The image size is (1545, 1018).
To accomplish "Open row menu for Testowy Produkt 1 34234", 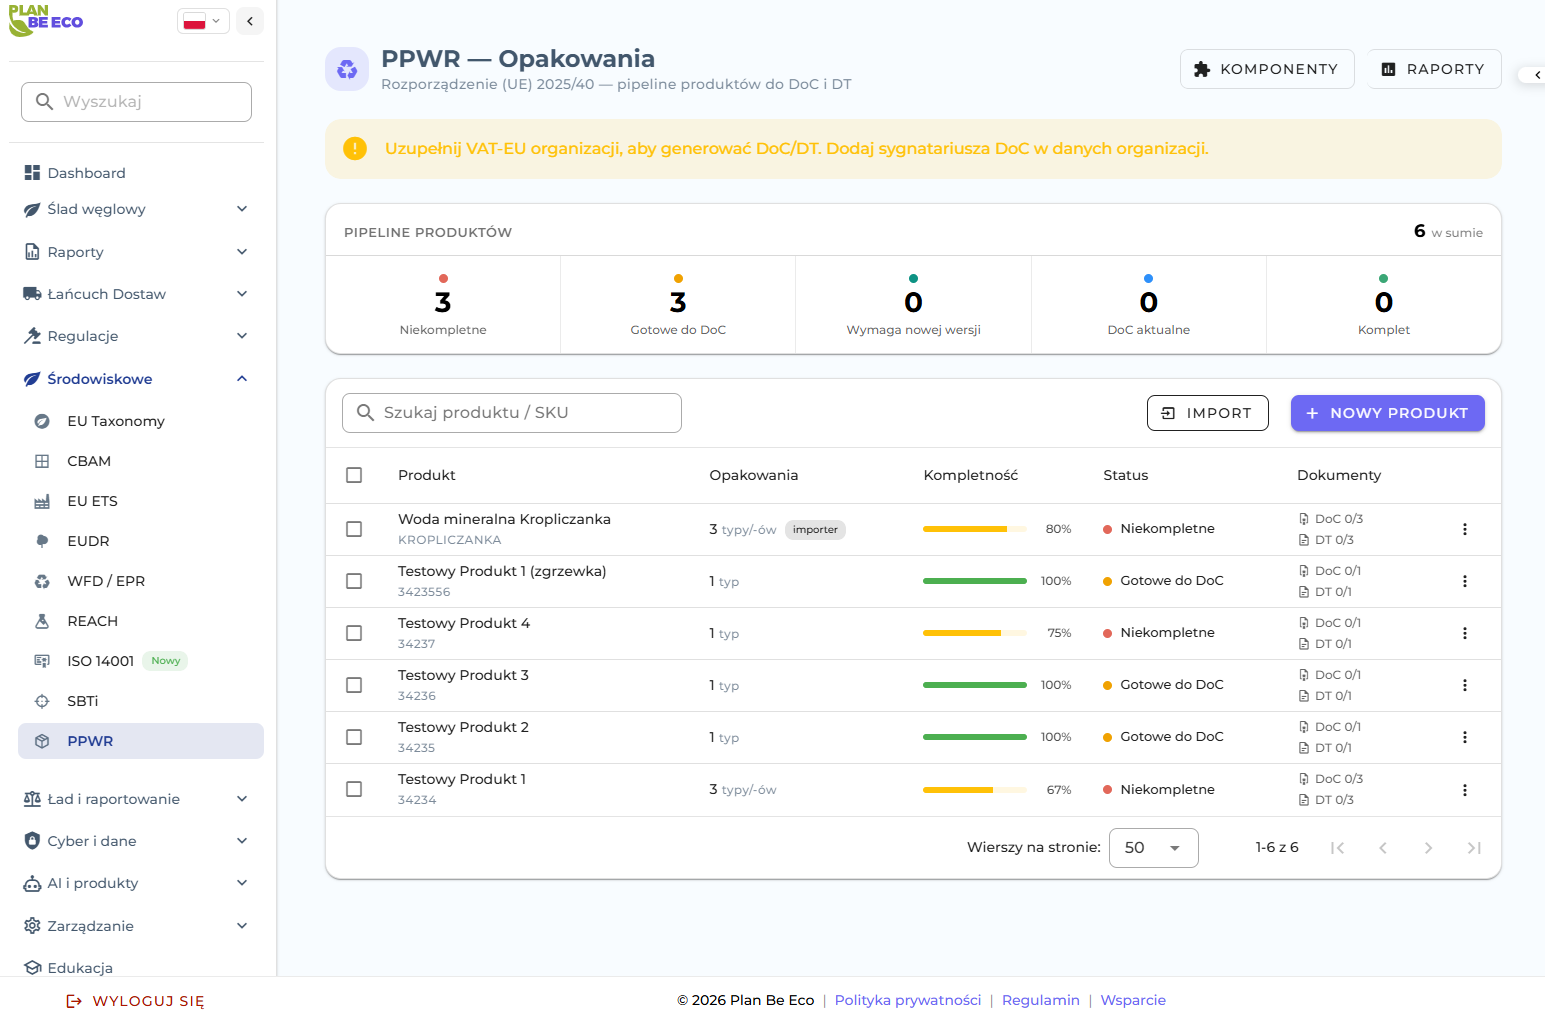I will click(x=1465, y=790).
